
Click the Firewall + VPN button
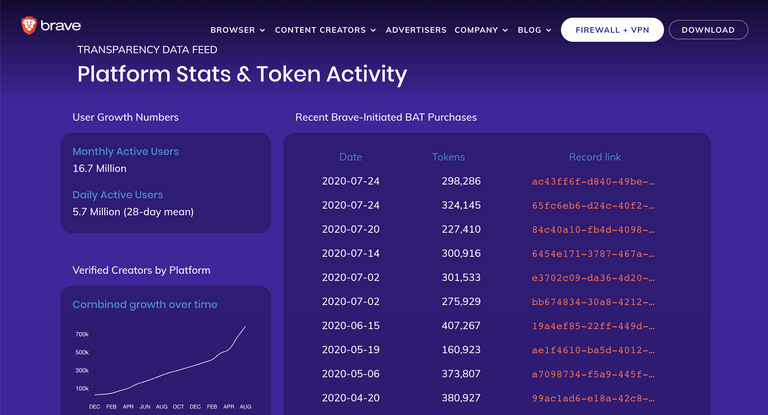tap(612, 30)
